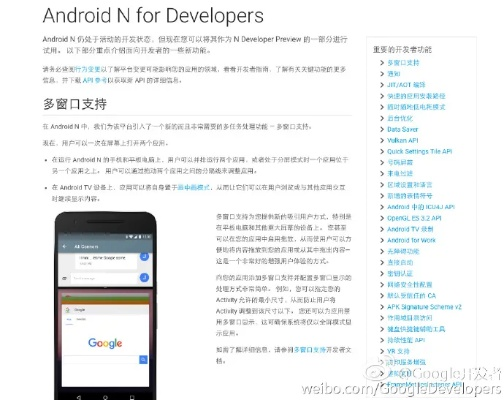The image size is (504, 400).
Task: Go to 号码屏蔽 sidebar link
Action: tap(400, 162)
